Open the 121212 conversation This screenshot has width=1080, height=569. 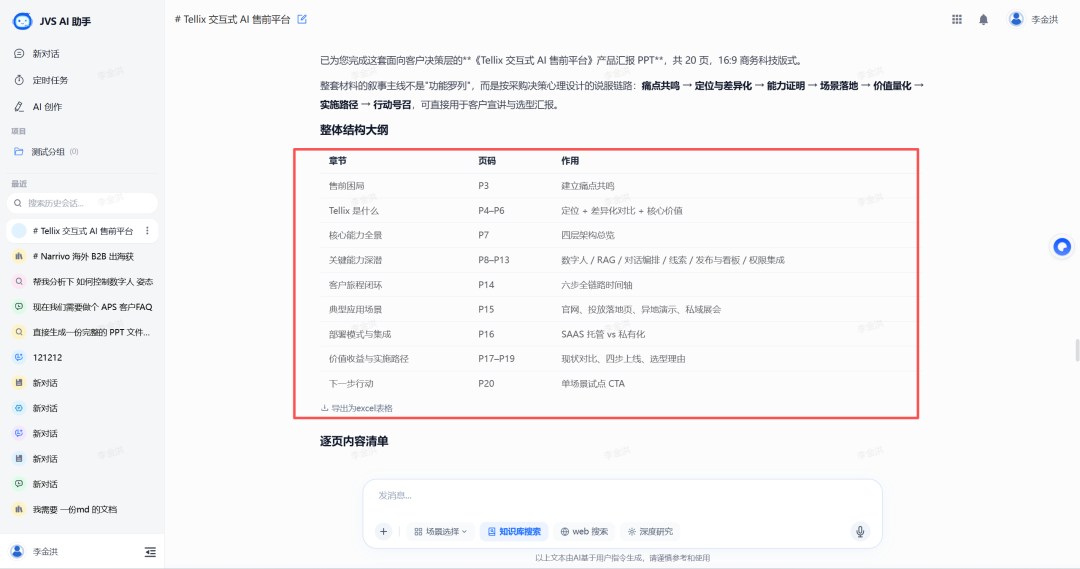coord(47,358)
